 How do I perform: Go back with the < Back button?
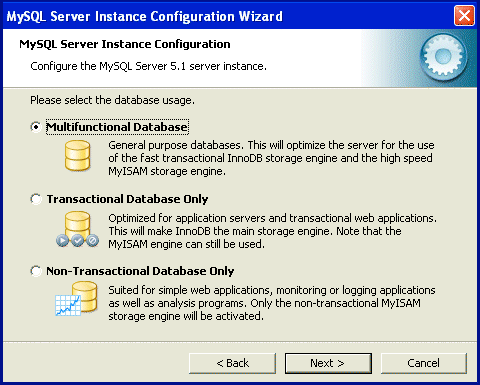(232, 363)
